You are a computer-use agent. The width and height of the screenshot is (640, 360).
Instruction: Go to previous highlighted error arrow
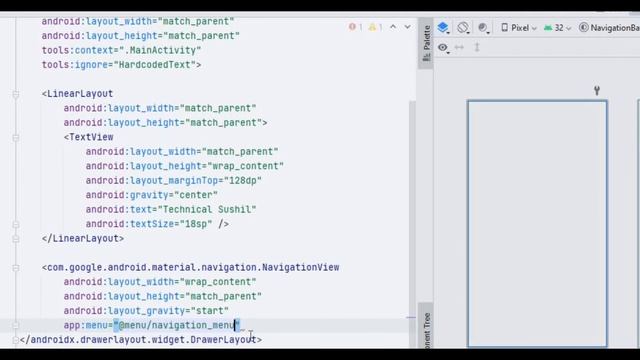point(393,27)
